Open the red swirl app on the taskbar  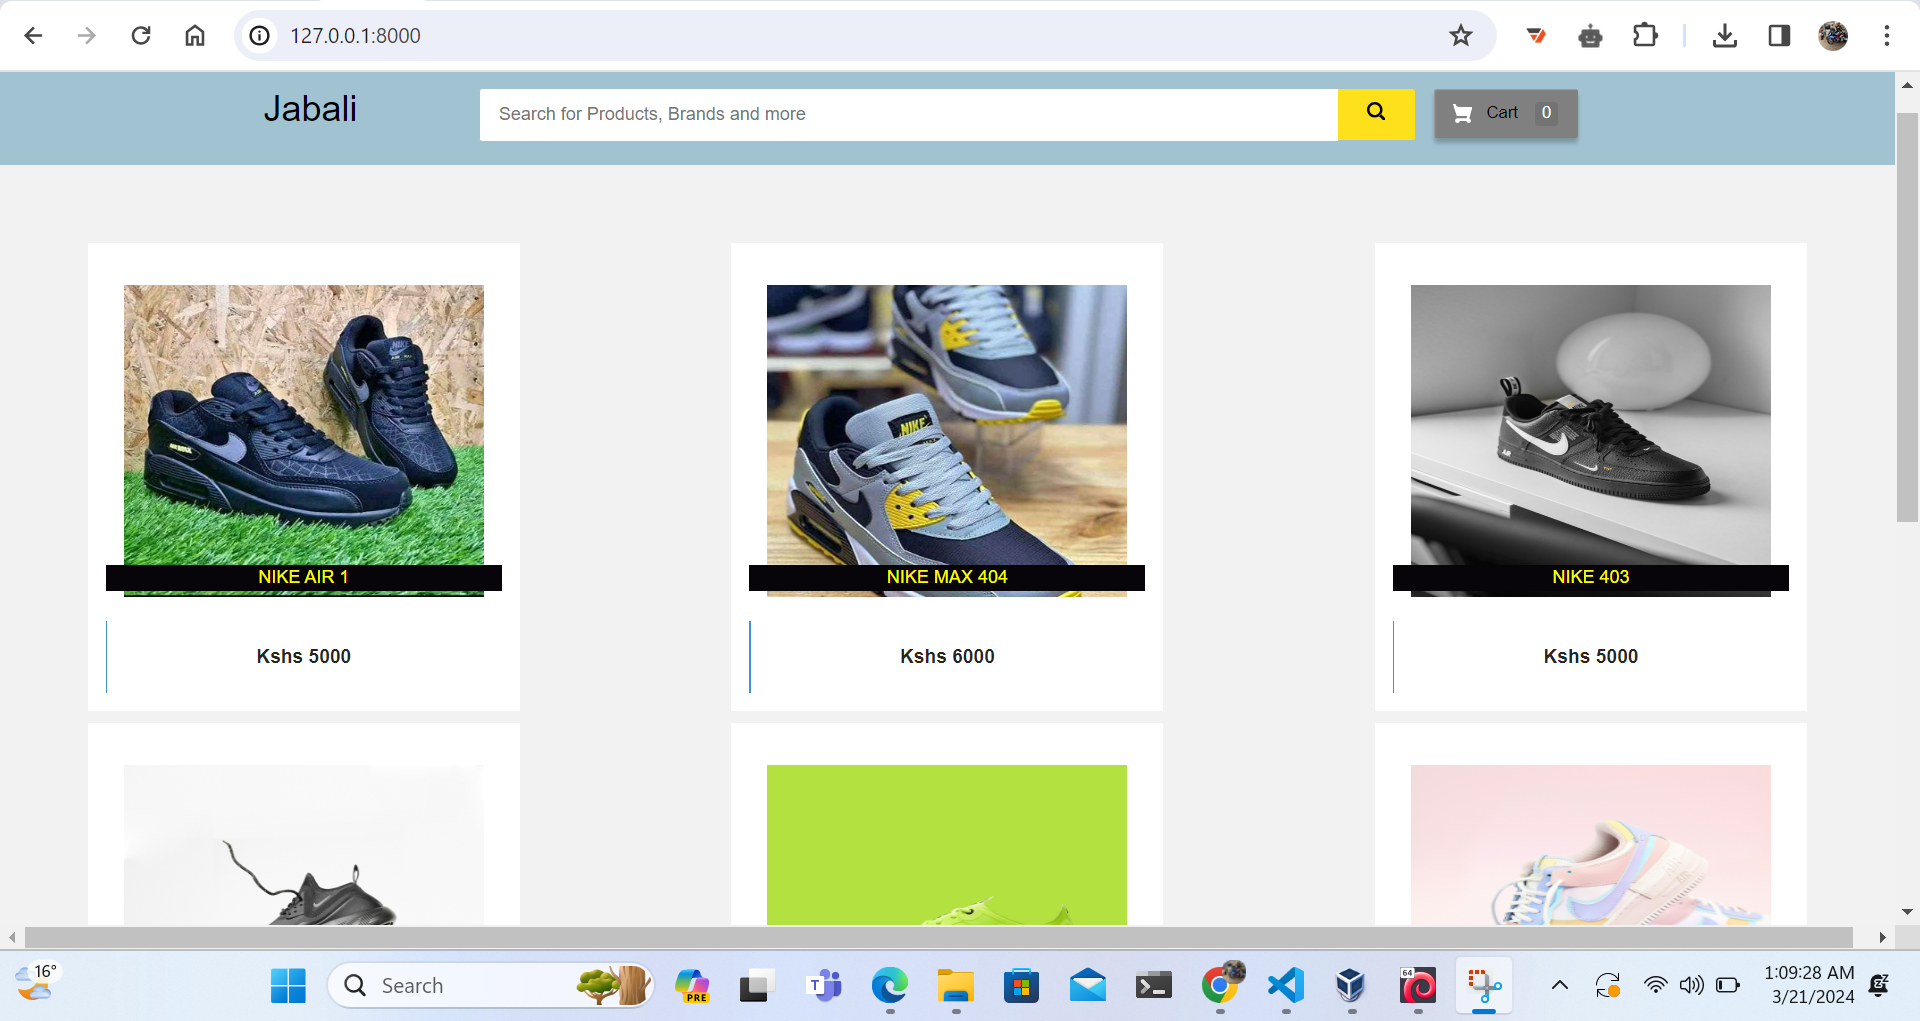(1418, 986)
